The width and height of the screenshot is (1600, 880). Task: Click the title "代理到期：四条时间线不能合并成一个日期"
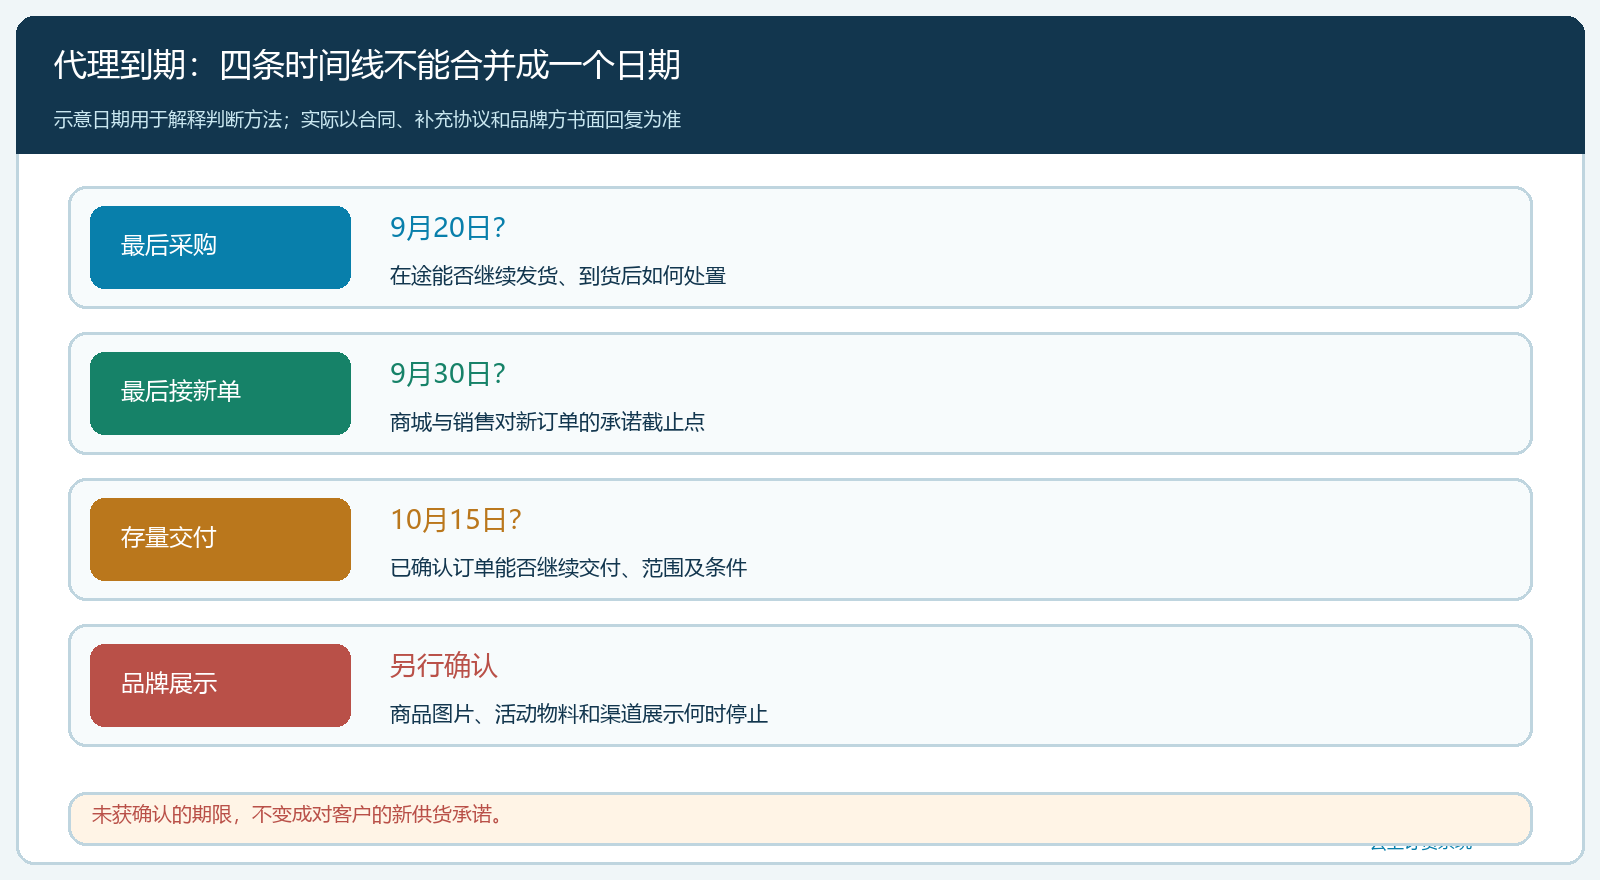point(367,66)
